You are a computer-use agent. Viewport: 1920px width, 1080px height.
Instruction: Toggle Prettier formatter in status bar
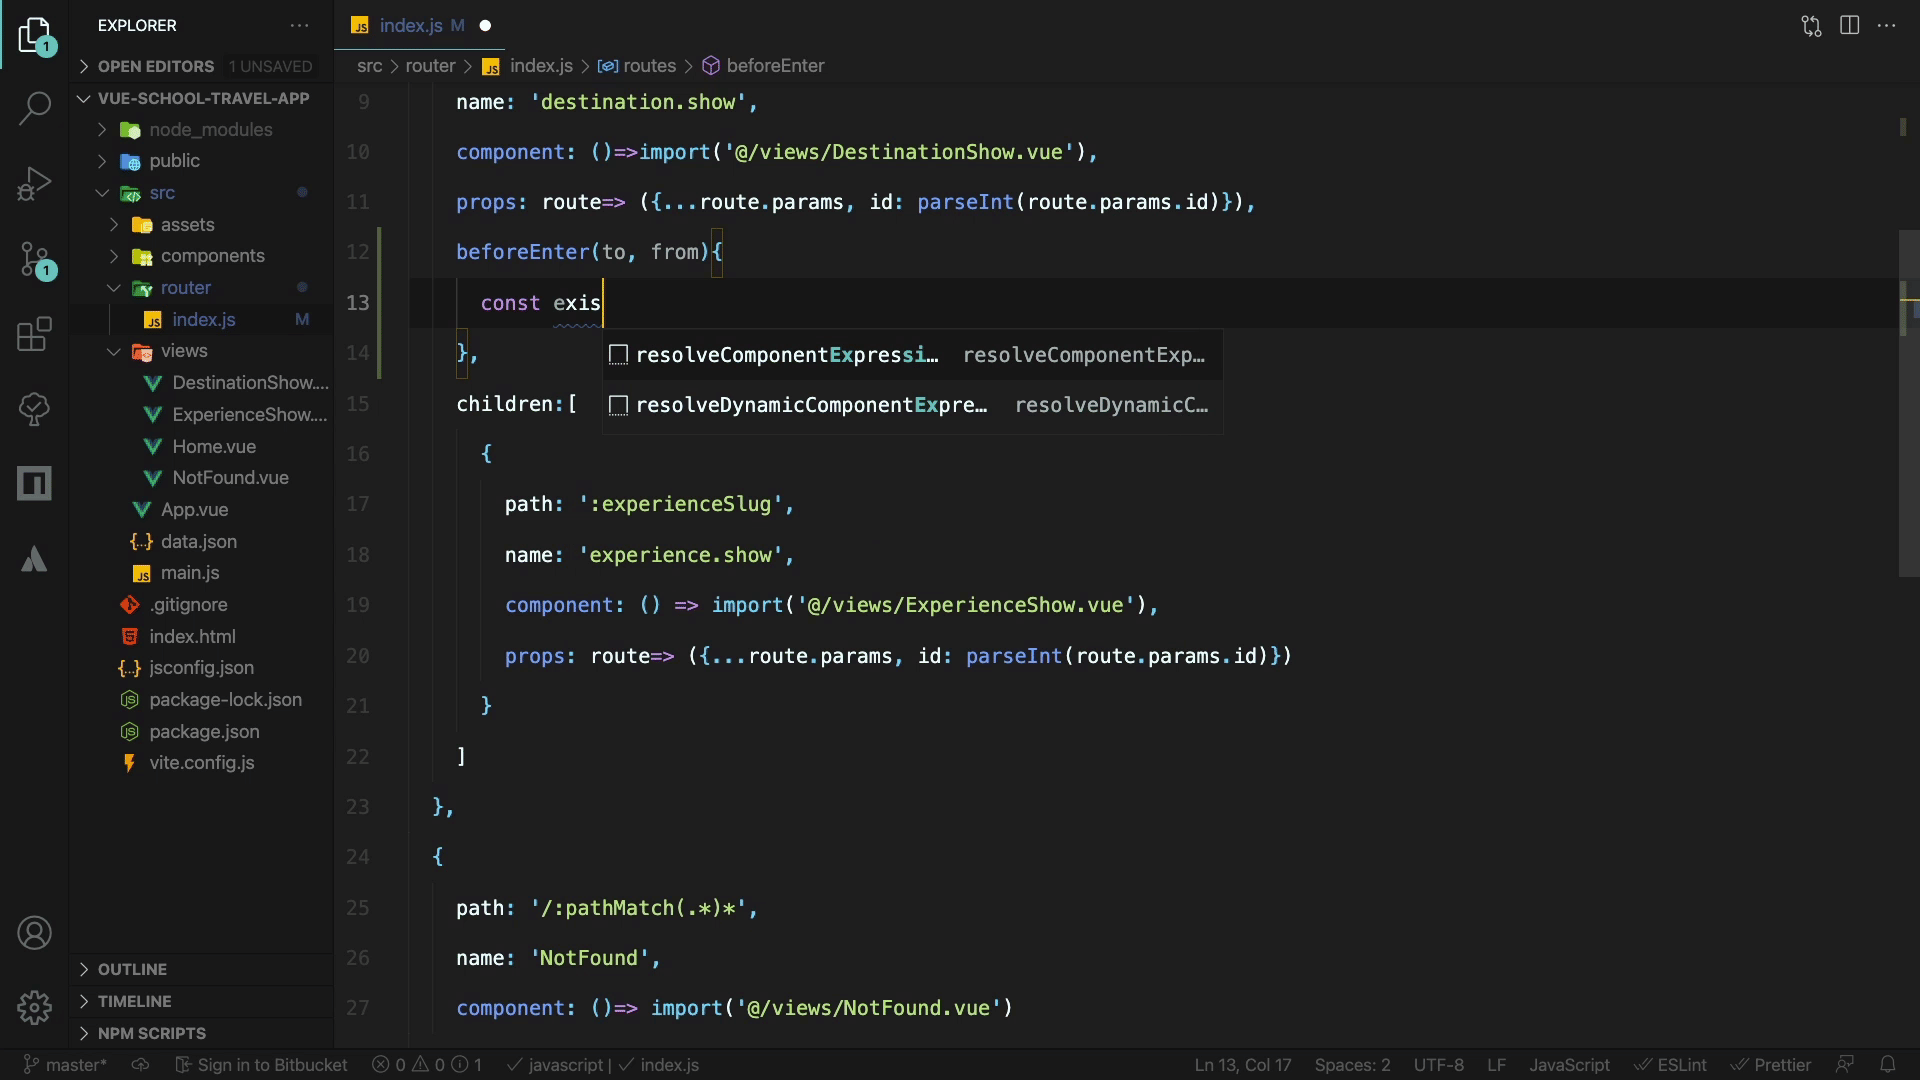click(x=1771, y=1065)
